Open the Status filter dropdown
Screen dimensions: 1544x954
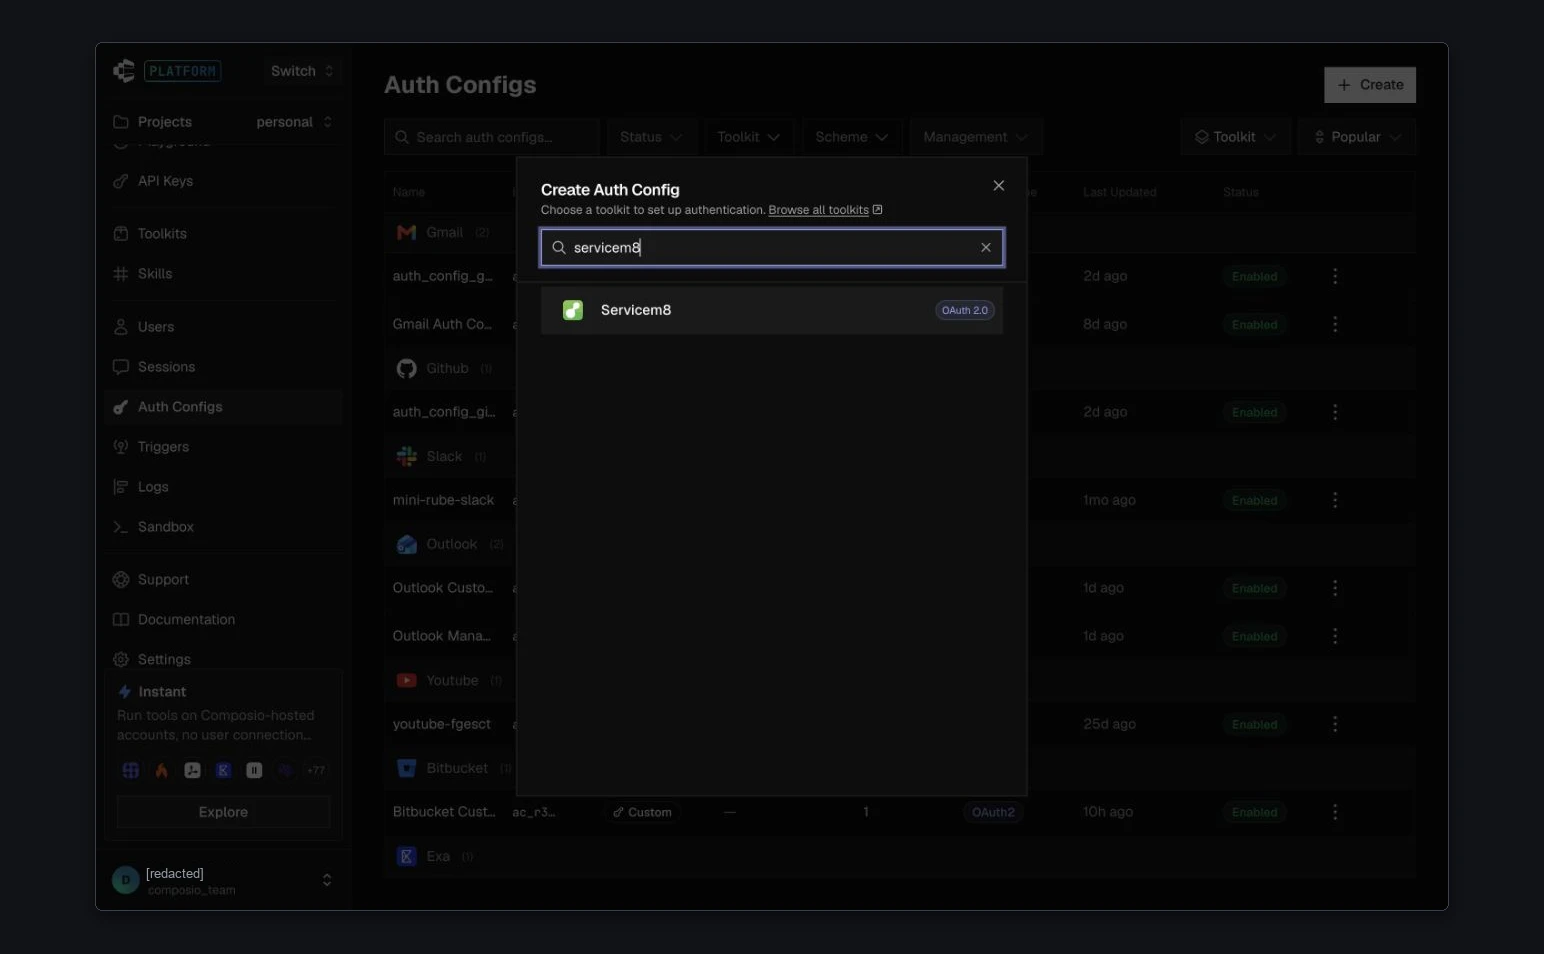click(x=651, y=137)
